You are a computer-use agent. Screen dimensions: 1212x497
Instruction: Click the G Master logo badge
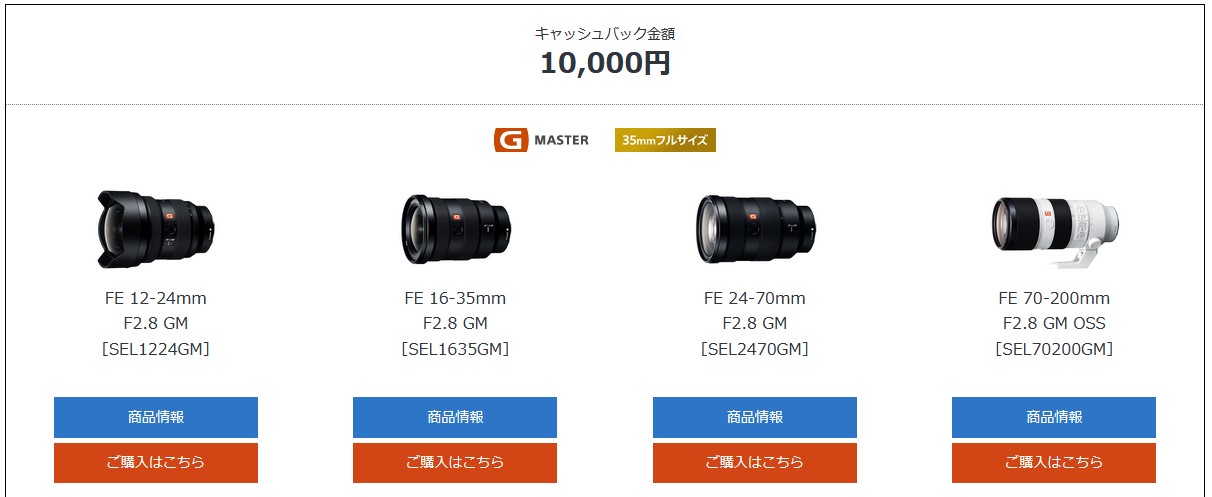point(541,140)
